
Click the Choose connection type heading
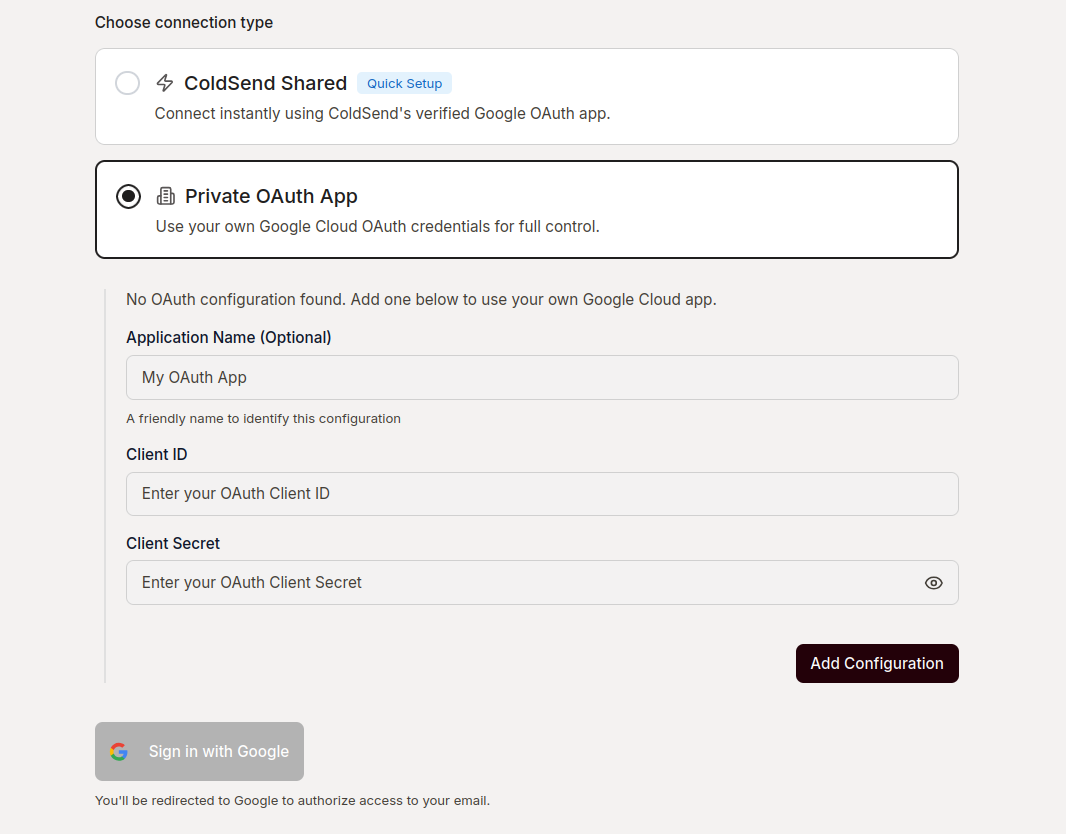(184, 23)
